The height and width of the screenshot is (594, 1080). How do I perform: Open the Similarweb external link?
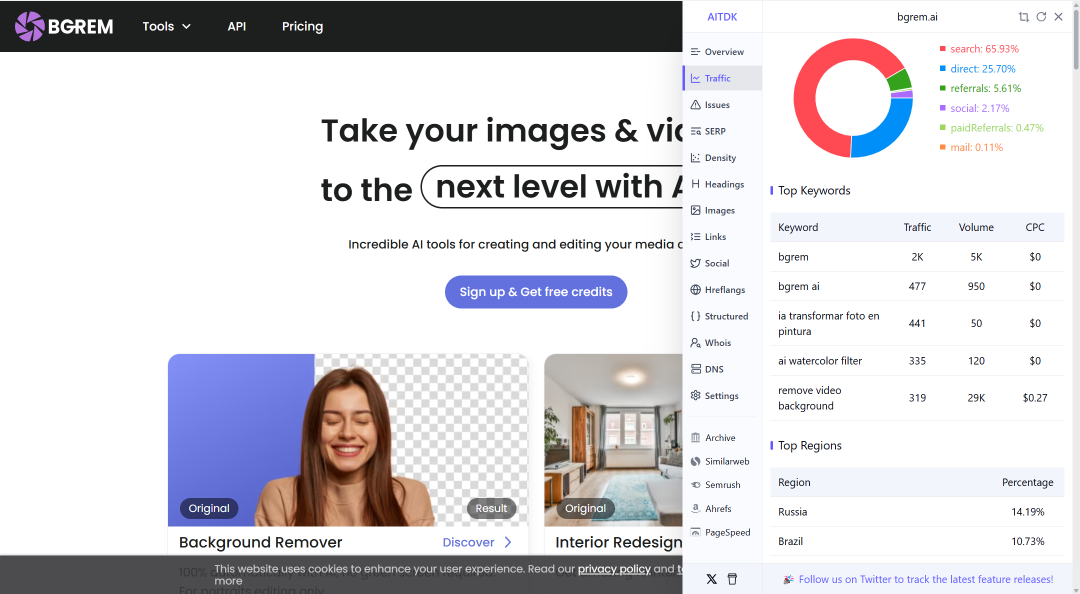[722, 461]
